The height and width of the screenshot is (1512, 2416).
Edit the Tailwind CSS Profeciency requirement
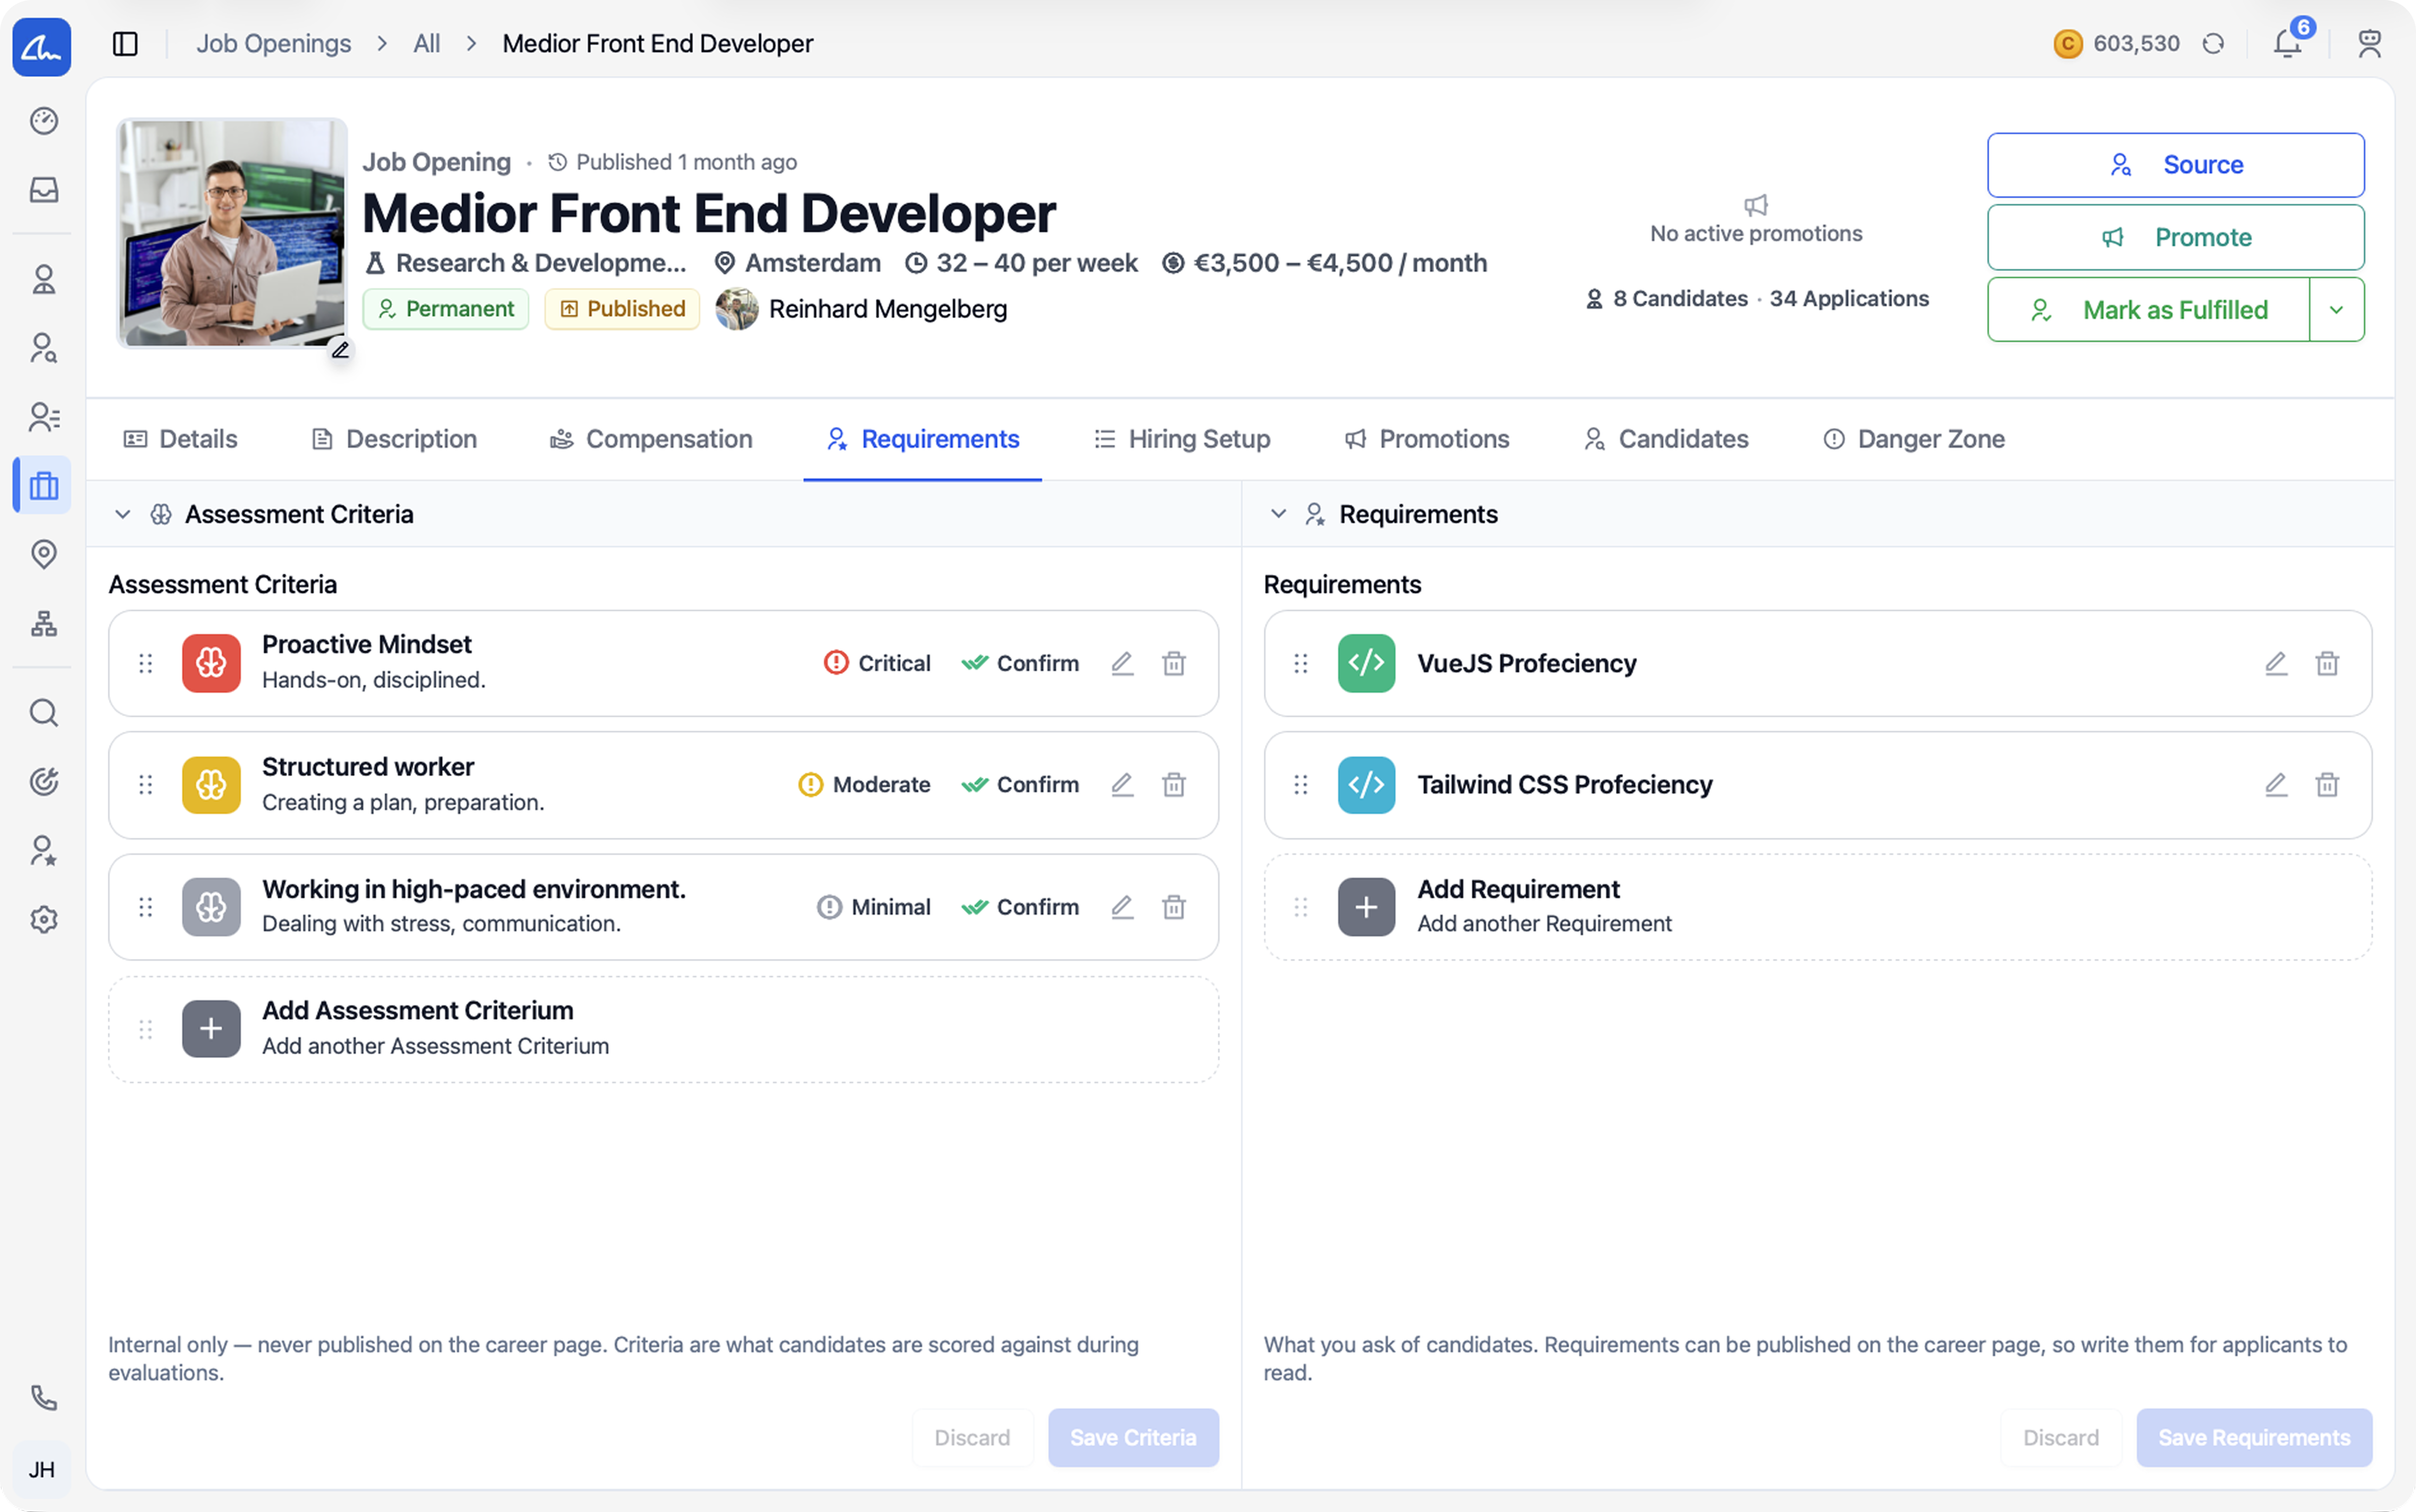click(x=2276, y=785)
